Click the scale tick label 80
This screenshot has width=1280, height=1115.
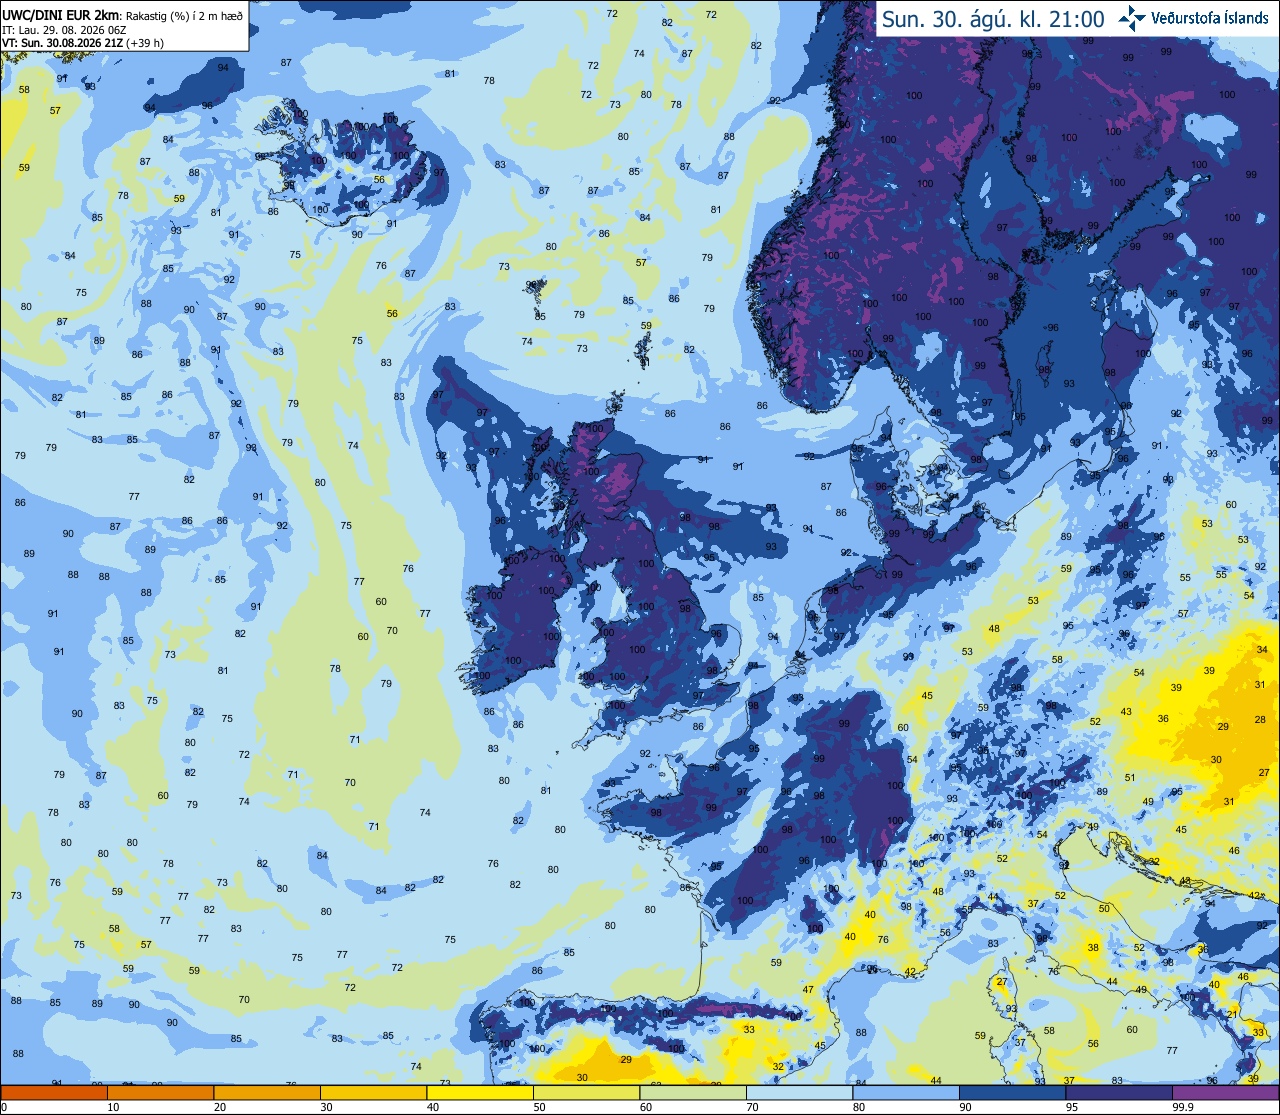(x=860, y=1107)
